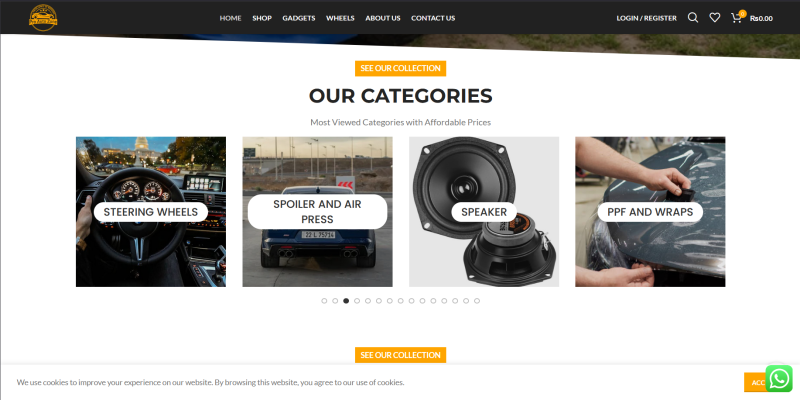Image resolution: width=800 pixels, height=400 pixels.
Task: Click the Home menu item
Action: coord(230,18)
